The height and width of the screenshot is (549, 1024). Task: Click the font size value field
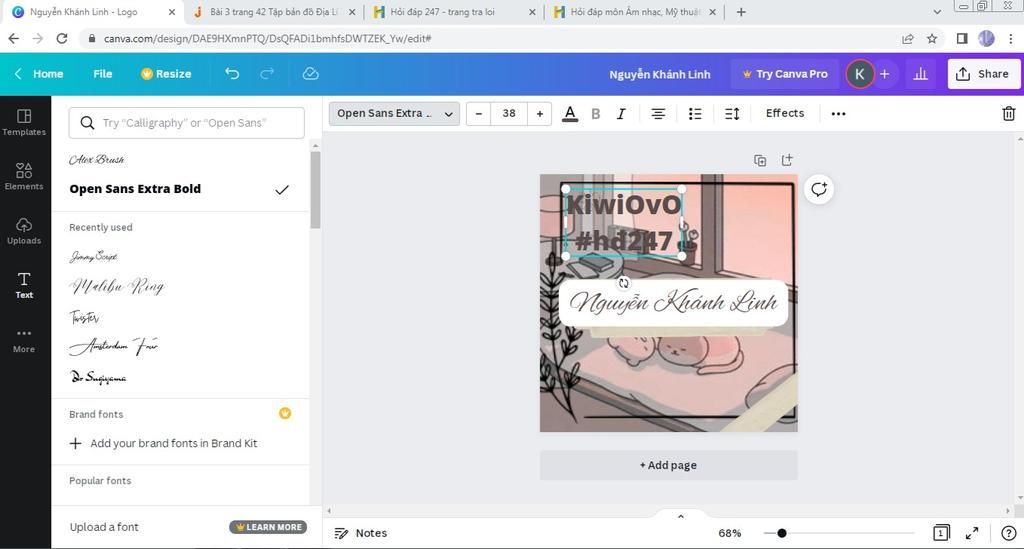(x=509, y=114)
